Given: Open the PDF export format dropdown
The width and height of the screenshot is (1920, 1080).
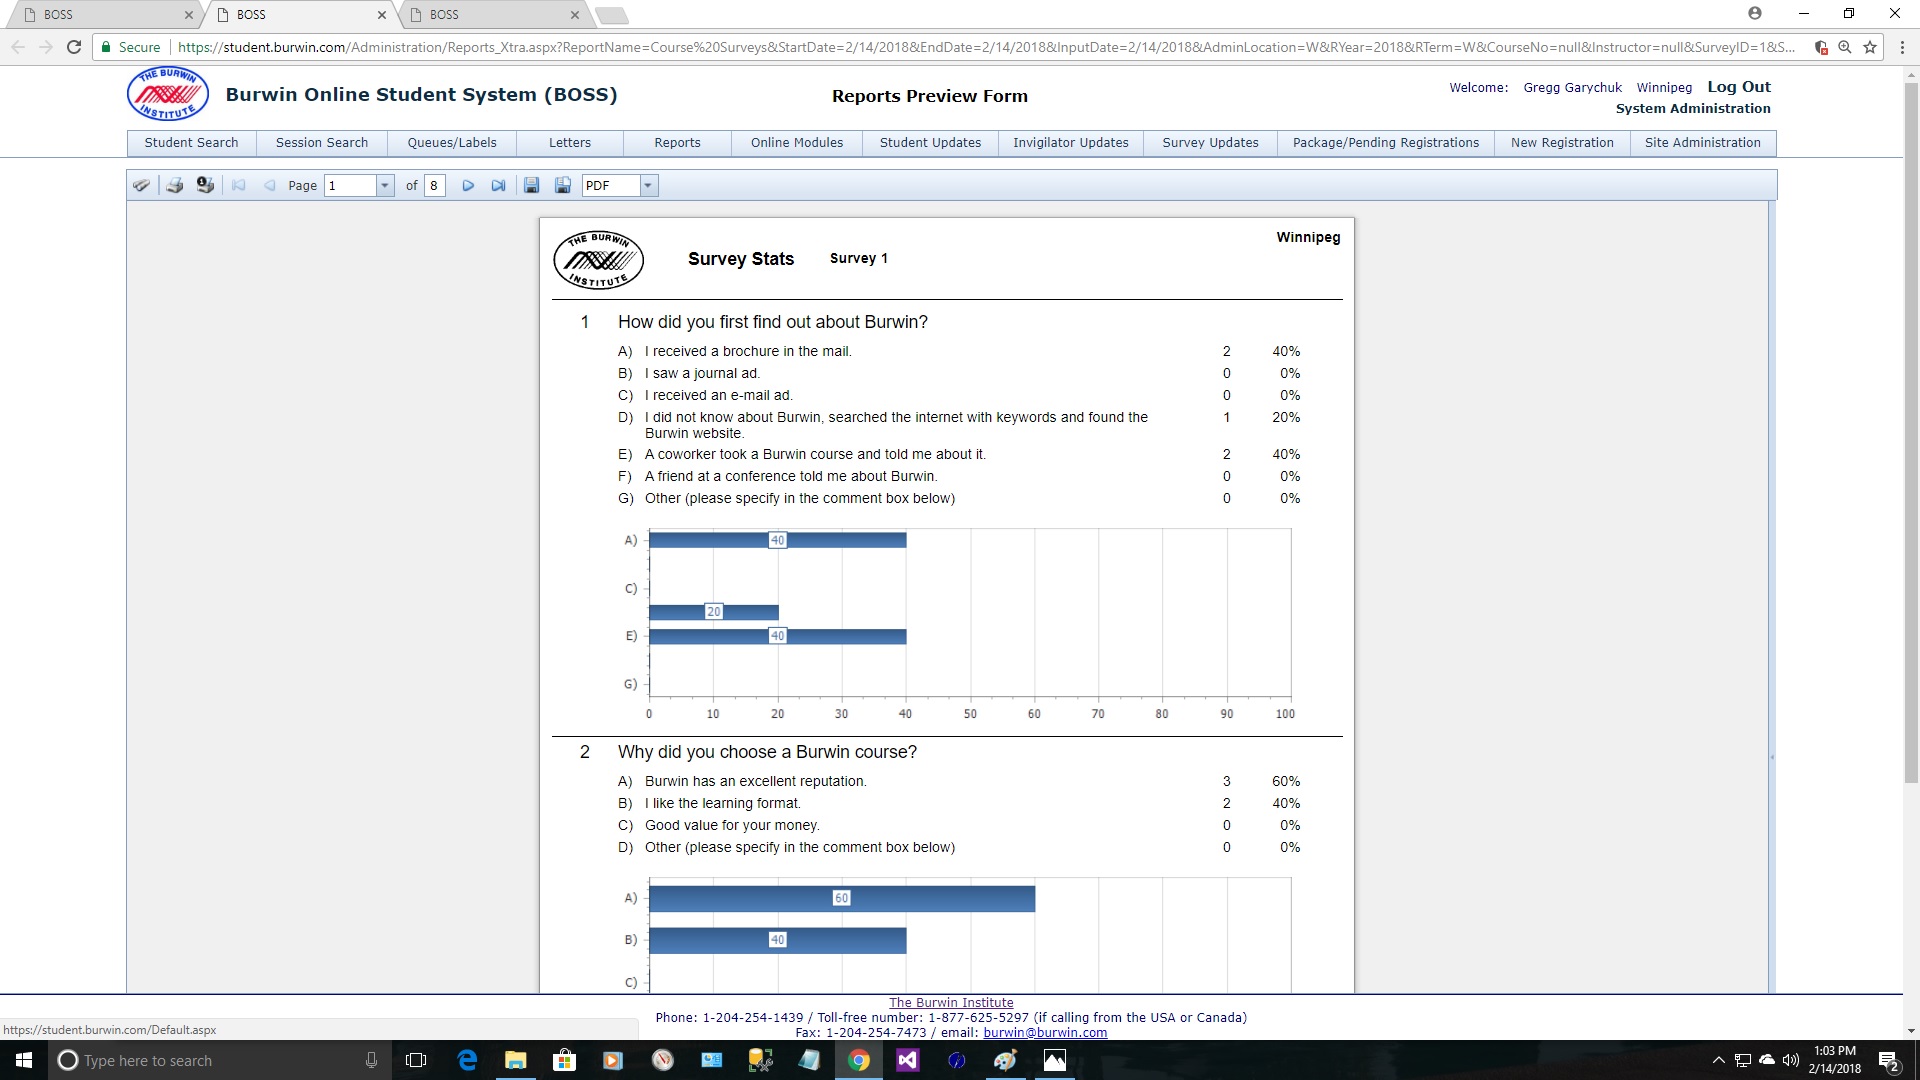Looking at the screenshot, I should click(x=649, y=185).
